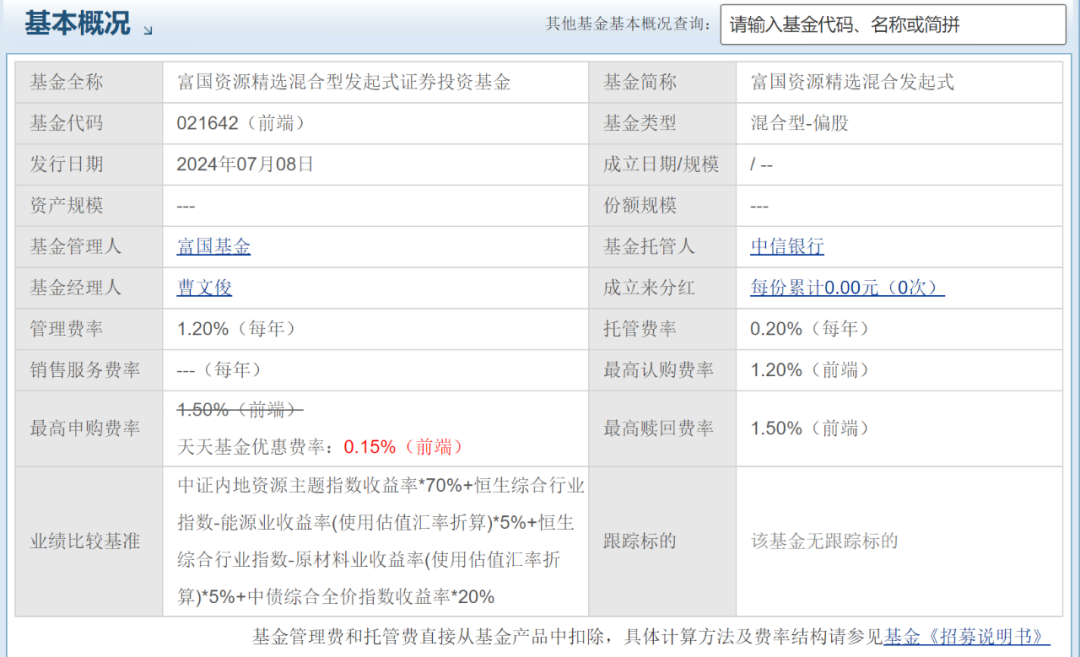Viewport: 1080px width, 657px height.
Task: Click the arrow icon beside 基本概况 heading
Action: pyautogui.click(x=147, y=30)
